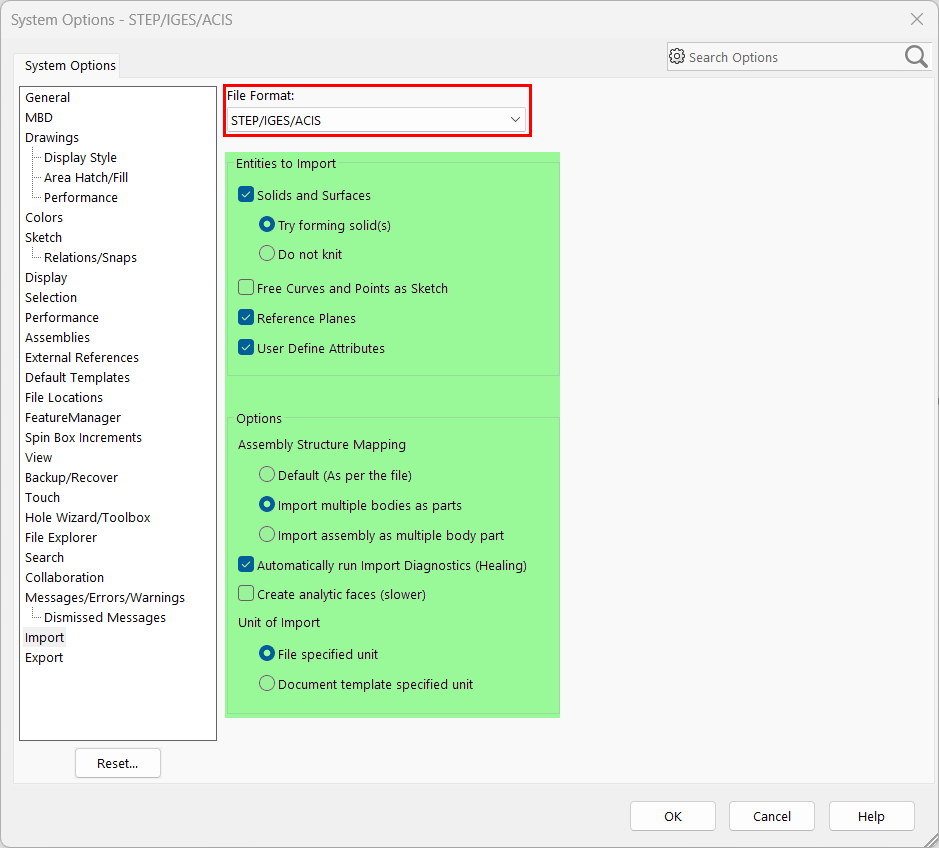Select Display Style under Drawings
The width and height of the screenshot is (939, 848).
click(80, 158)
